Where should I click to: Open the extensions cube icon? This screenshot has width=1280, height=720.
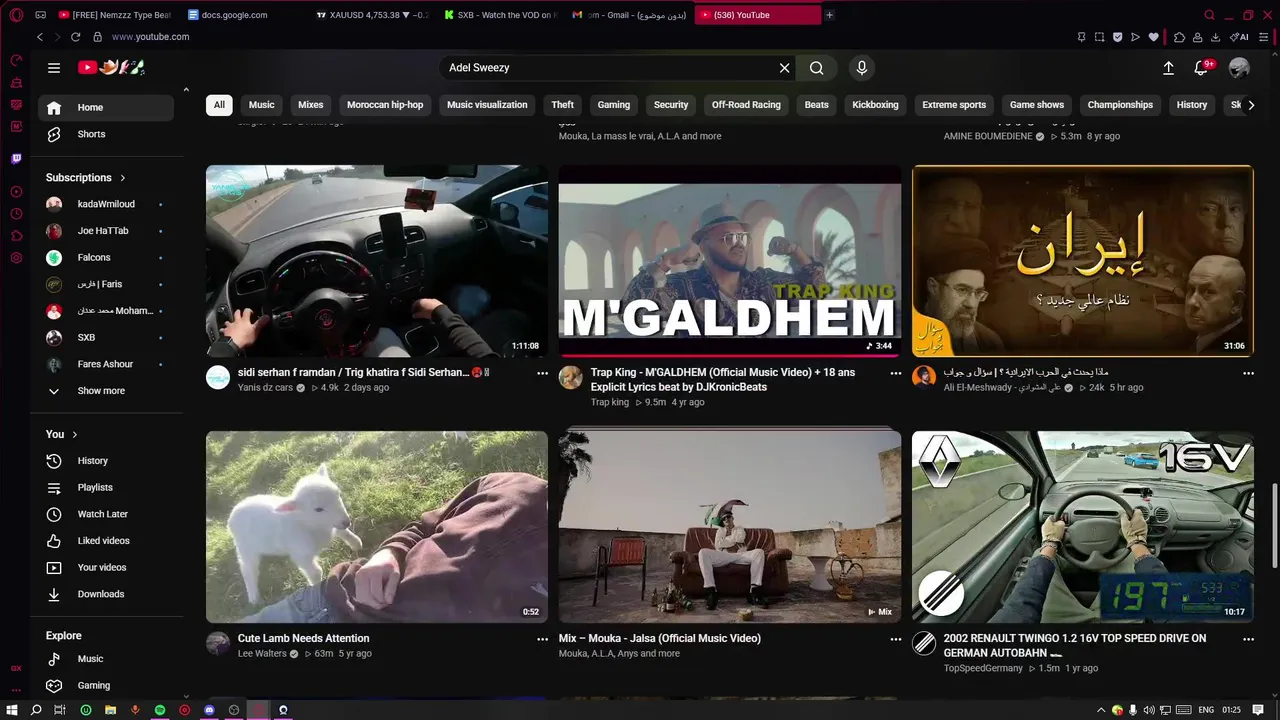click(x=1179, y=37)
